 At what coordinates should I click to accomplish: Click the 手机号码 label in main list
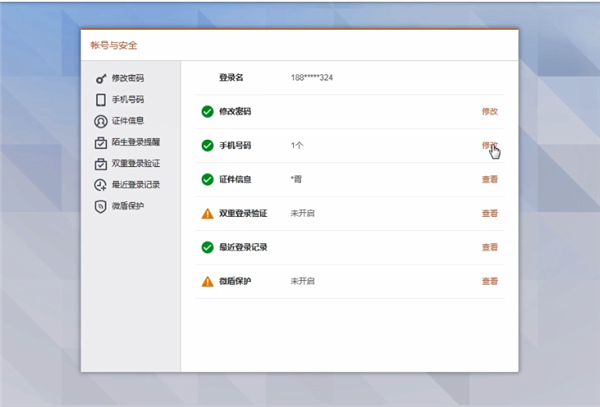[x=235, y=145]
